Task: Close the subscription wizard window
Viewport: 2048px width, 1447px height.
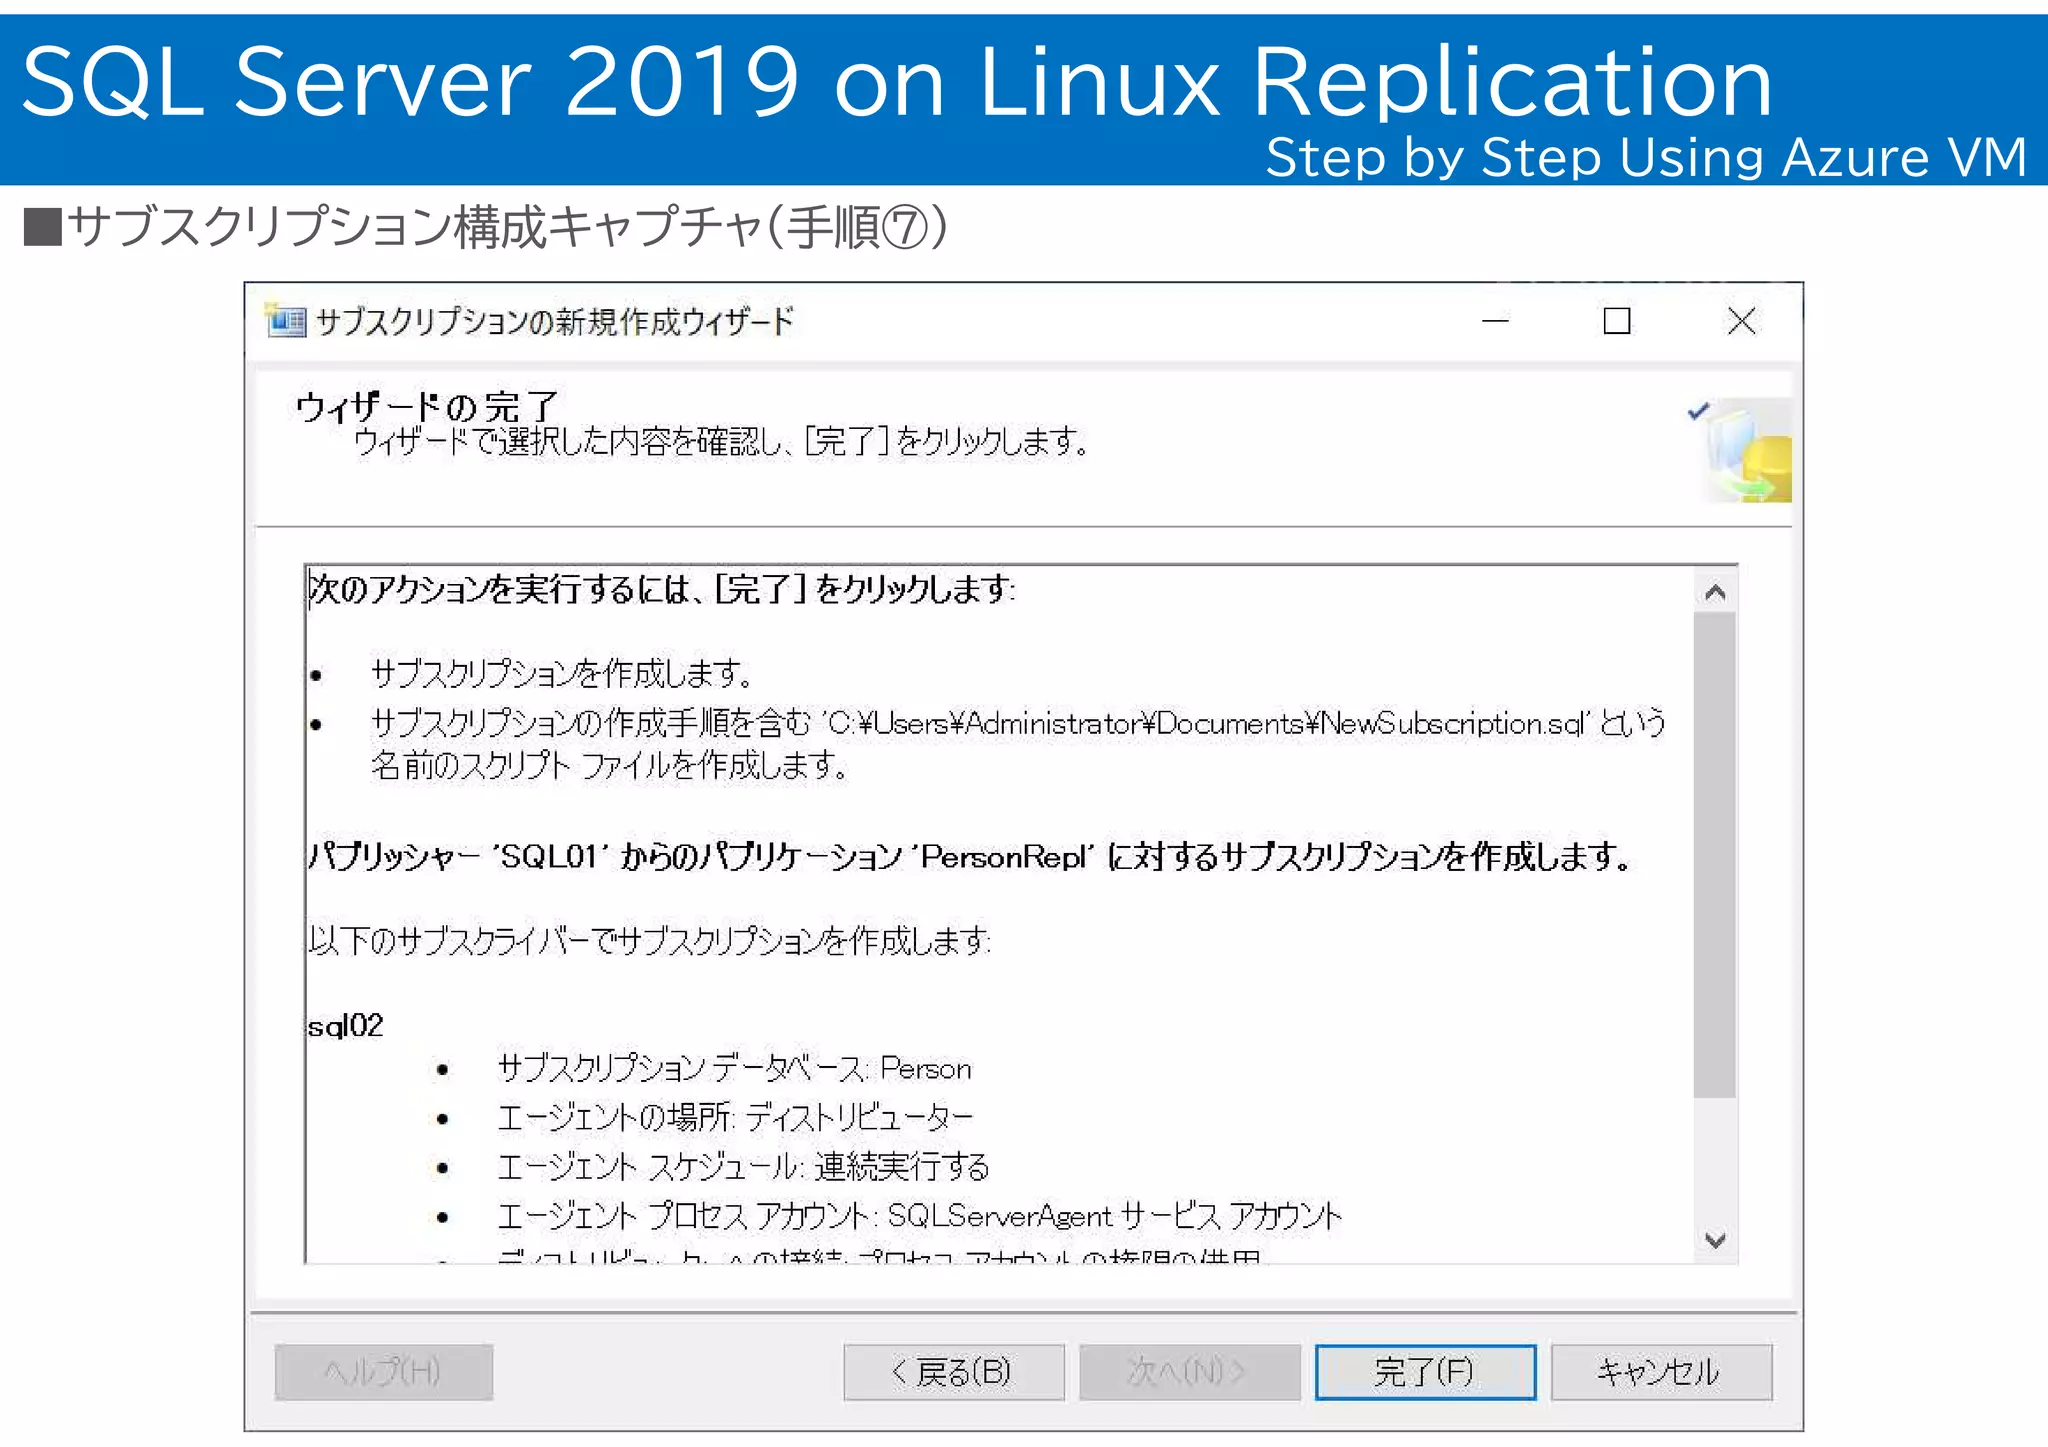Action: [x=1742, y=321]
